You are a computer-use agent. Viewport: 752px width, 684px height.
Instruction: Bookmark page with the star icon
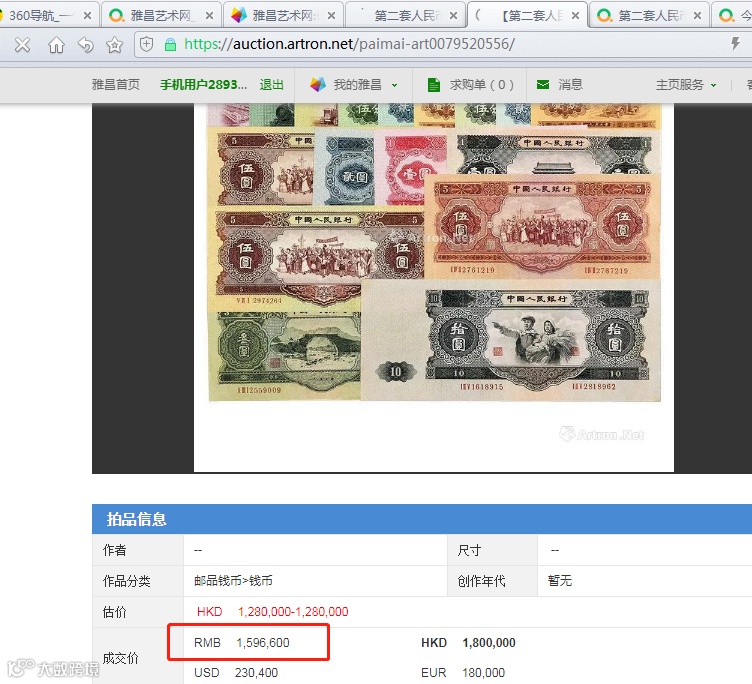[115, 45]
